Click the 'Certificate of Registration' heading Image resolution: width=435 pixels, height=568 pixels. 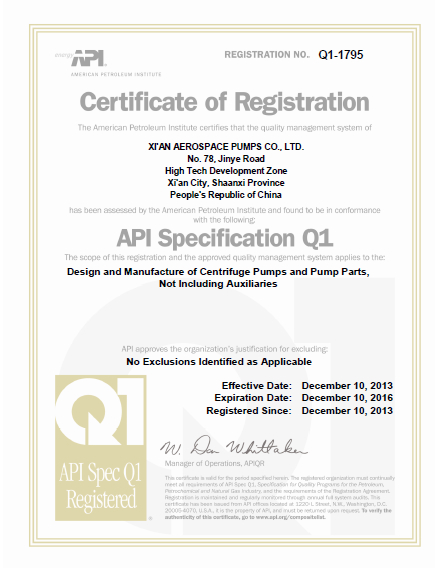[x=224, y=102]
